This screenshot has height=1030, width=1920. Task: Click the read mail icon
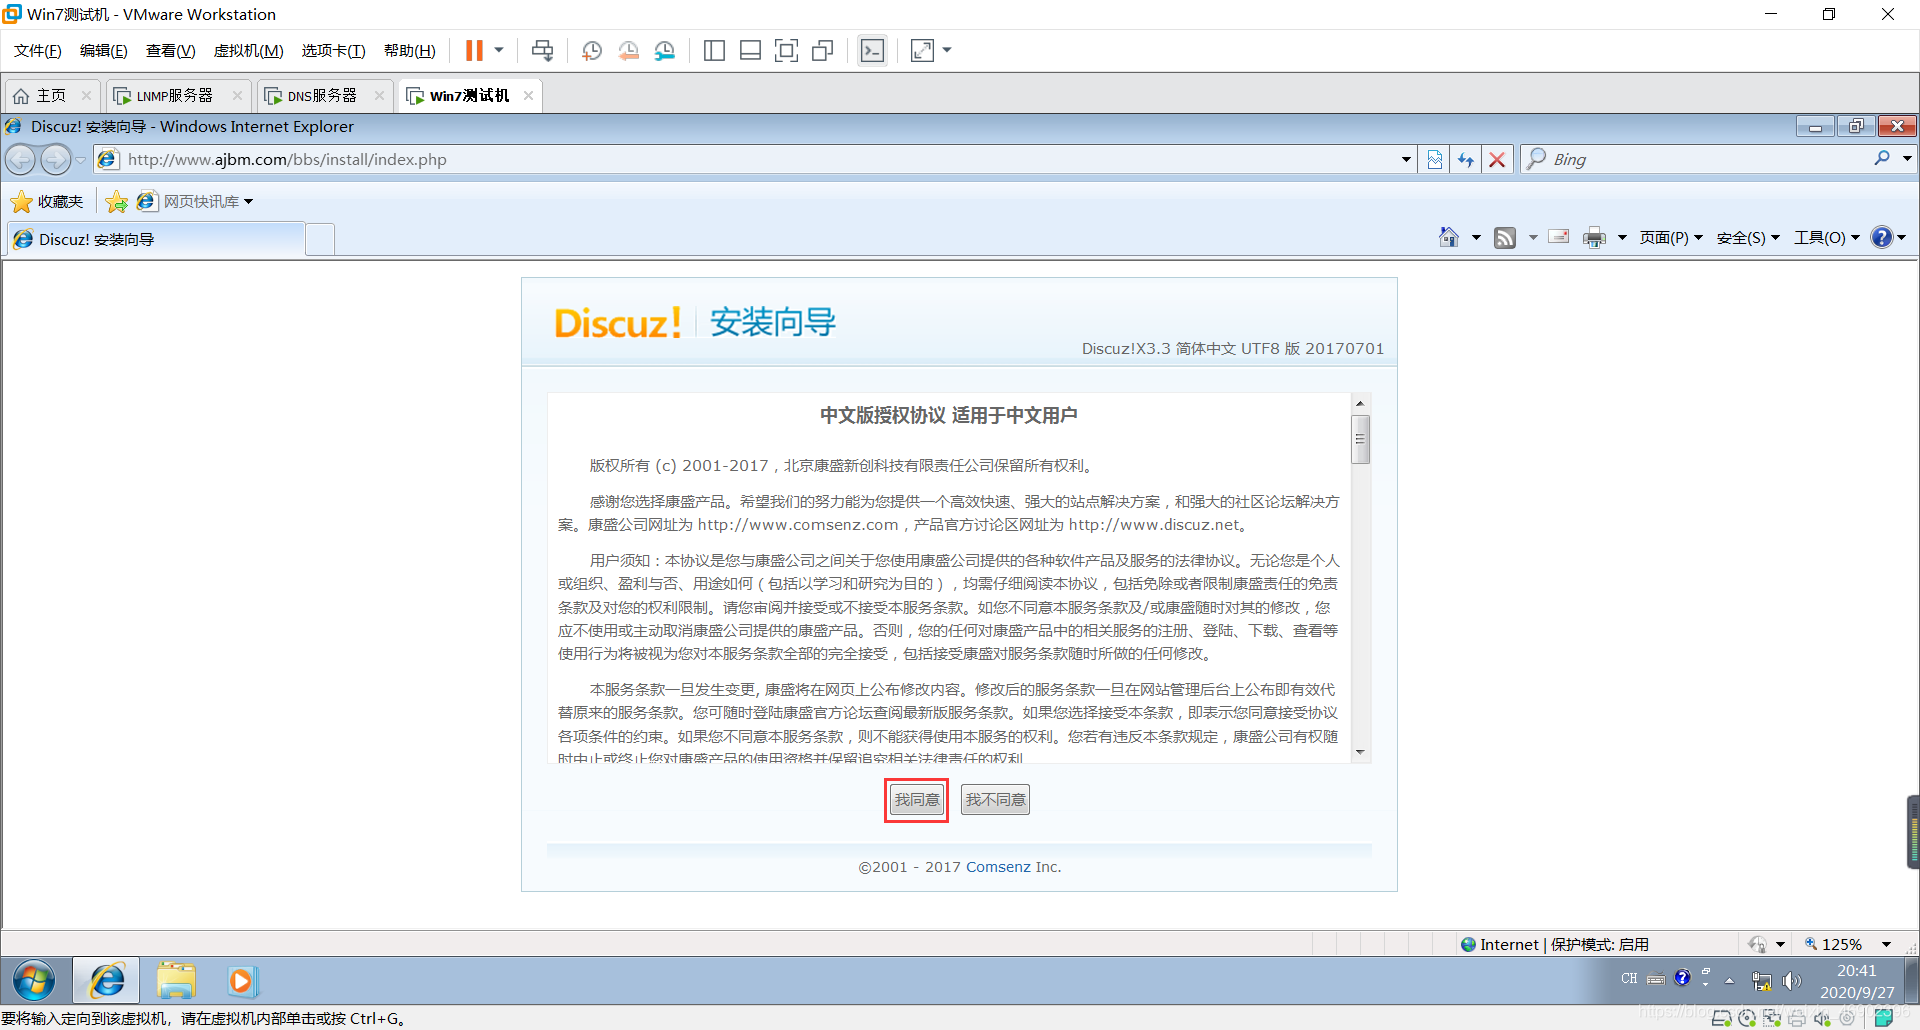coord(1559,237)
